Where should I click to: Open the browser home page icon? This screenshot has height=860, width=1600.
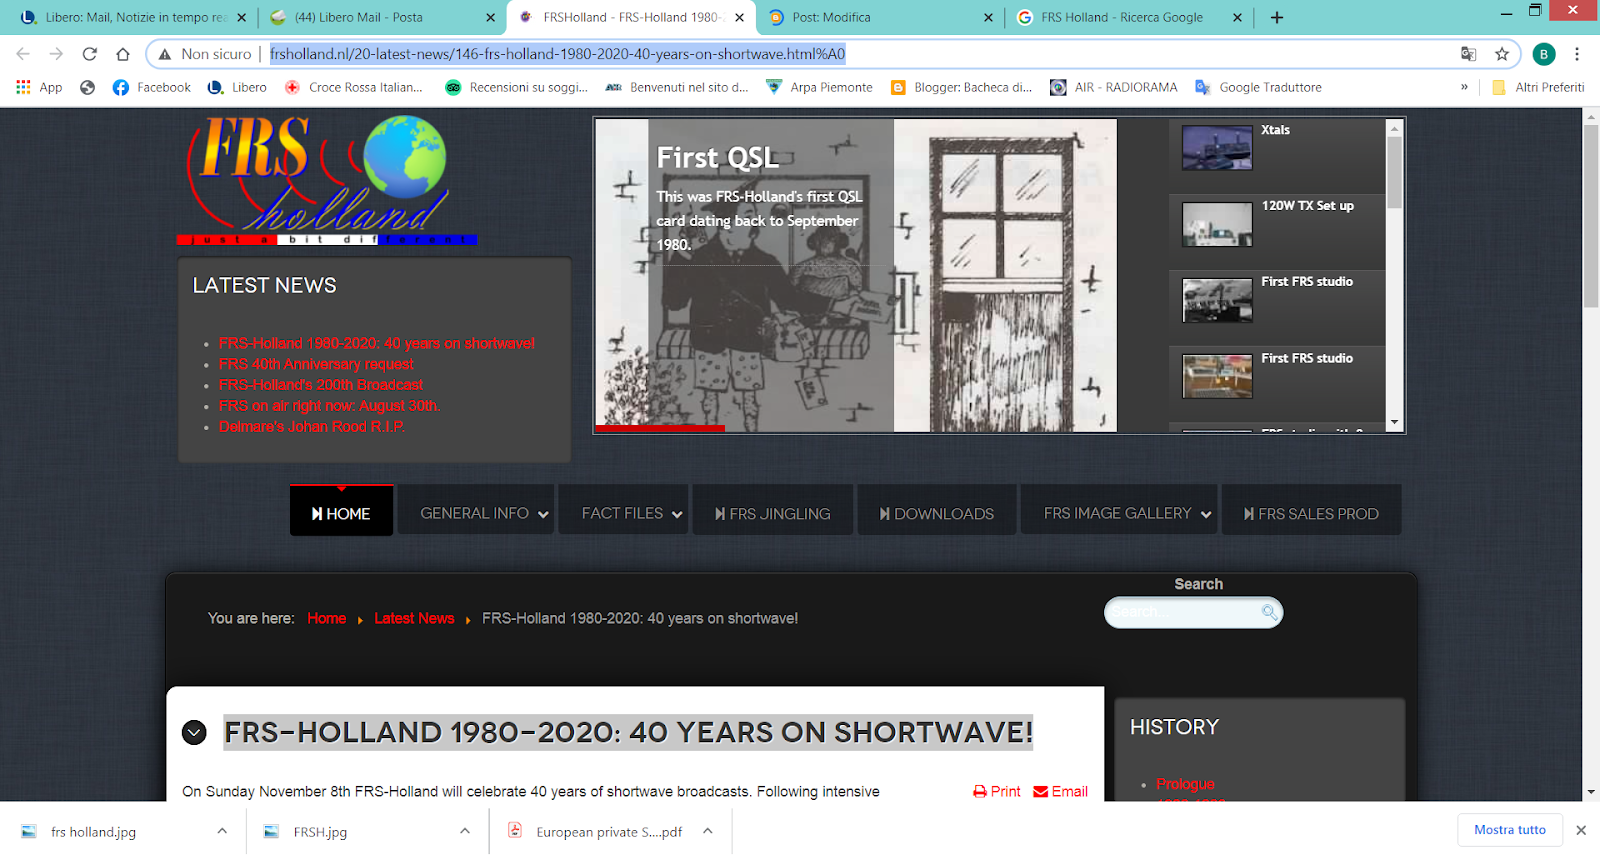point(123,54)
